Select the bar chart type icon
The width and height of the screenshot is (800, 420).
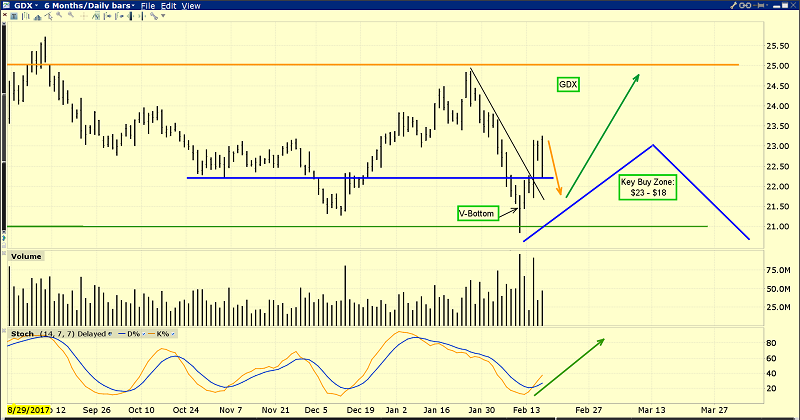(26, 16)
